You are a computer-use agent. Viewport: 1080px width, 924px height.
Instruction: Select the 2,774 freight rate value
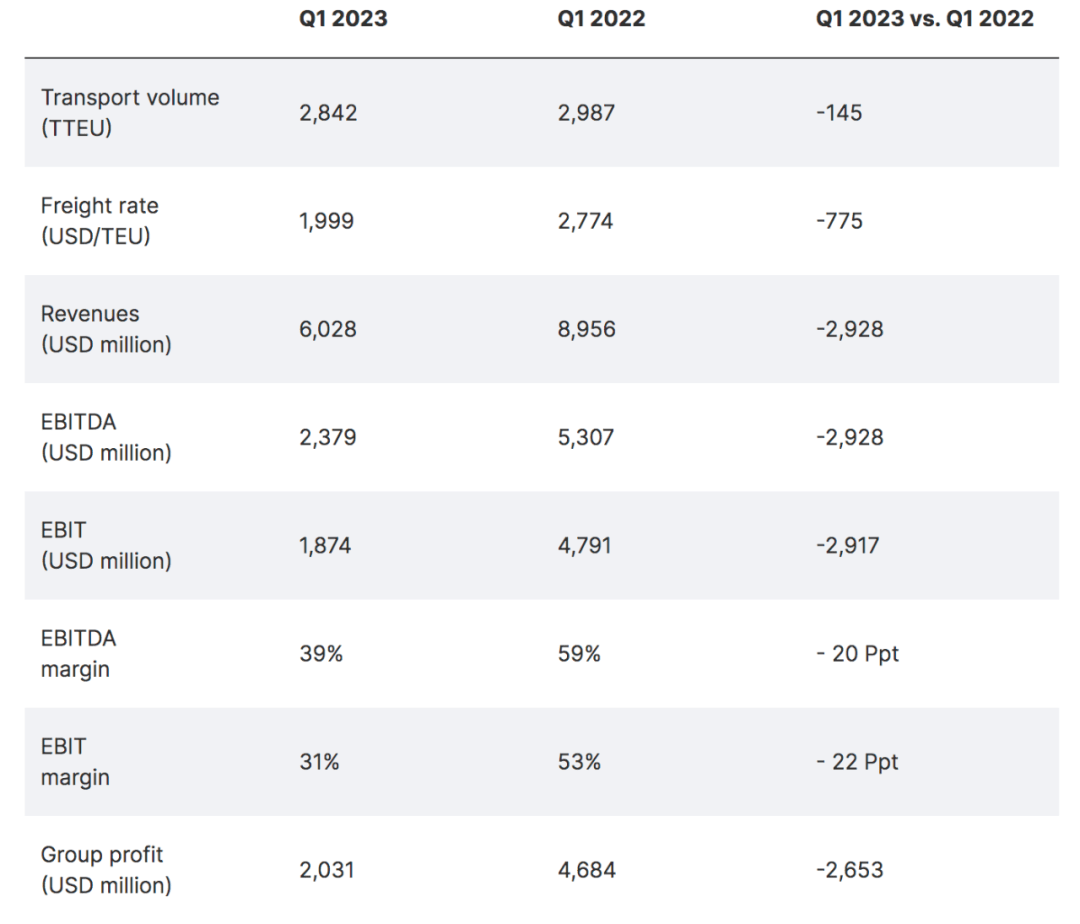click(x=587, y=221)
